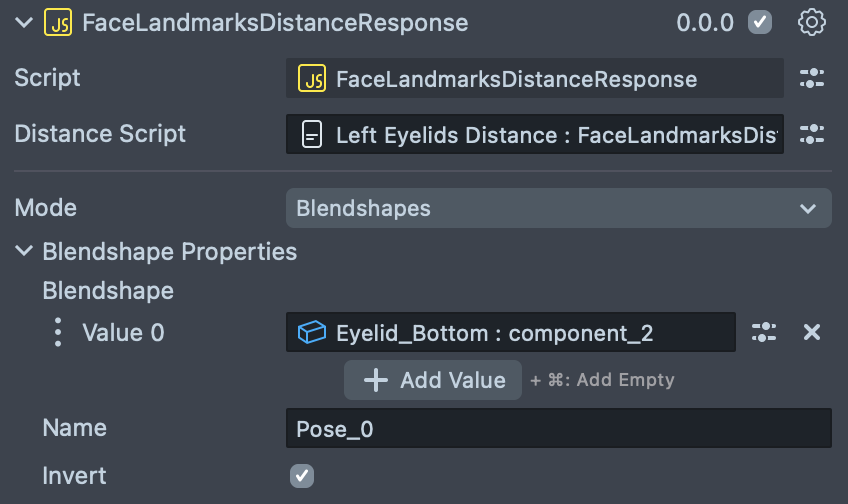Click the cube icon in Eyelid_Bottom field
Image resolution: width=848 pixels, height=504 pixels.
[x=313, y=333]
